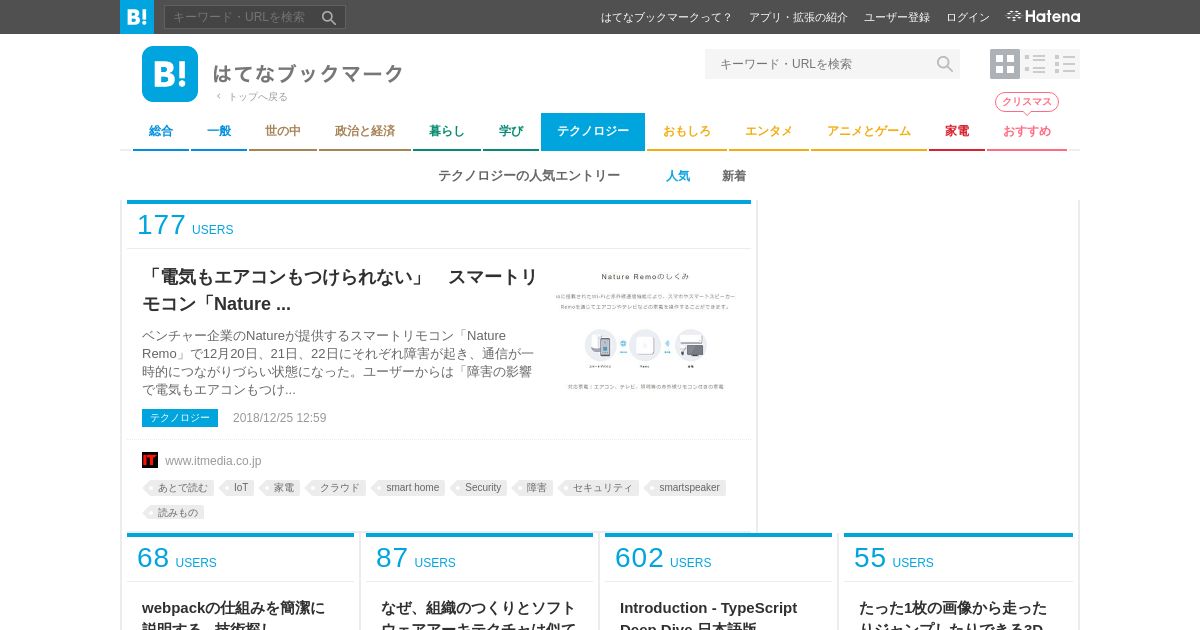Click the Security tag
This screenshot has width=1200, height=630.
481,488
